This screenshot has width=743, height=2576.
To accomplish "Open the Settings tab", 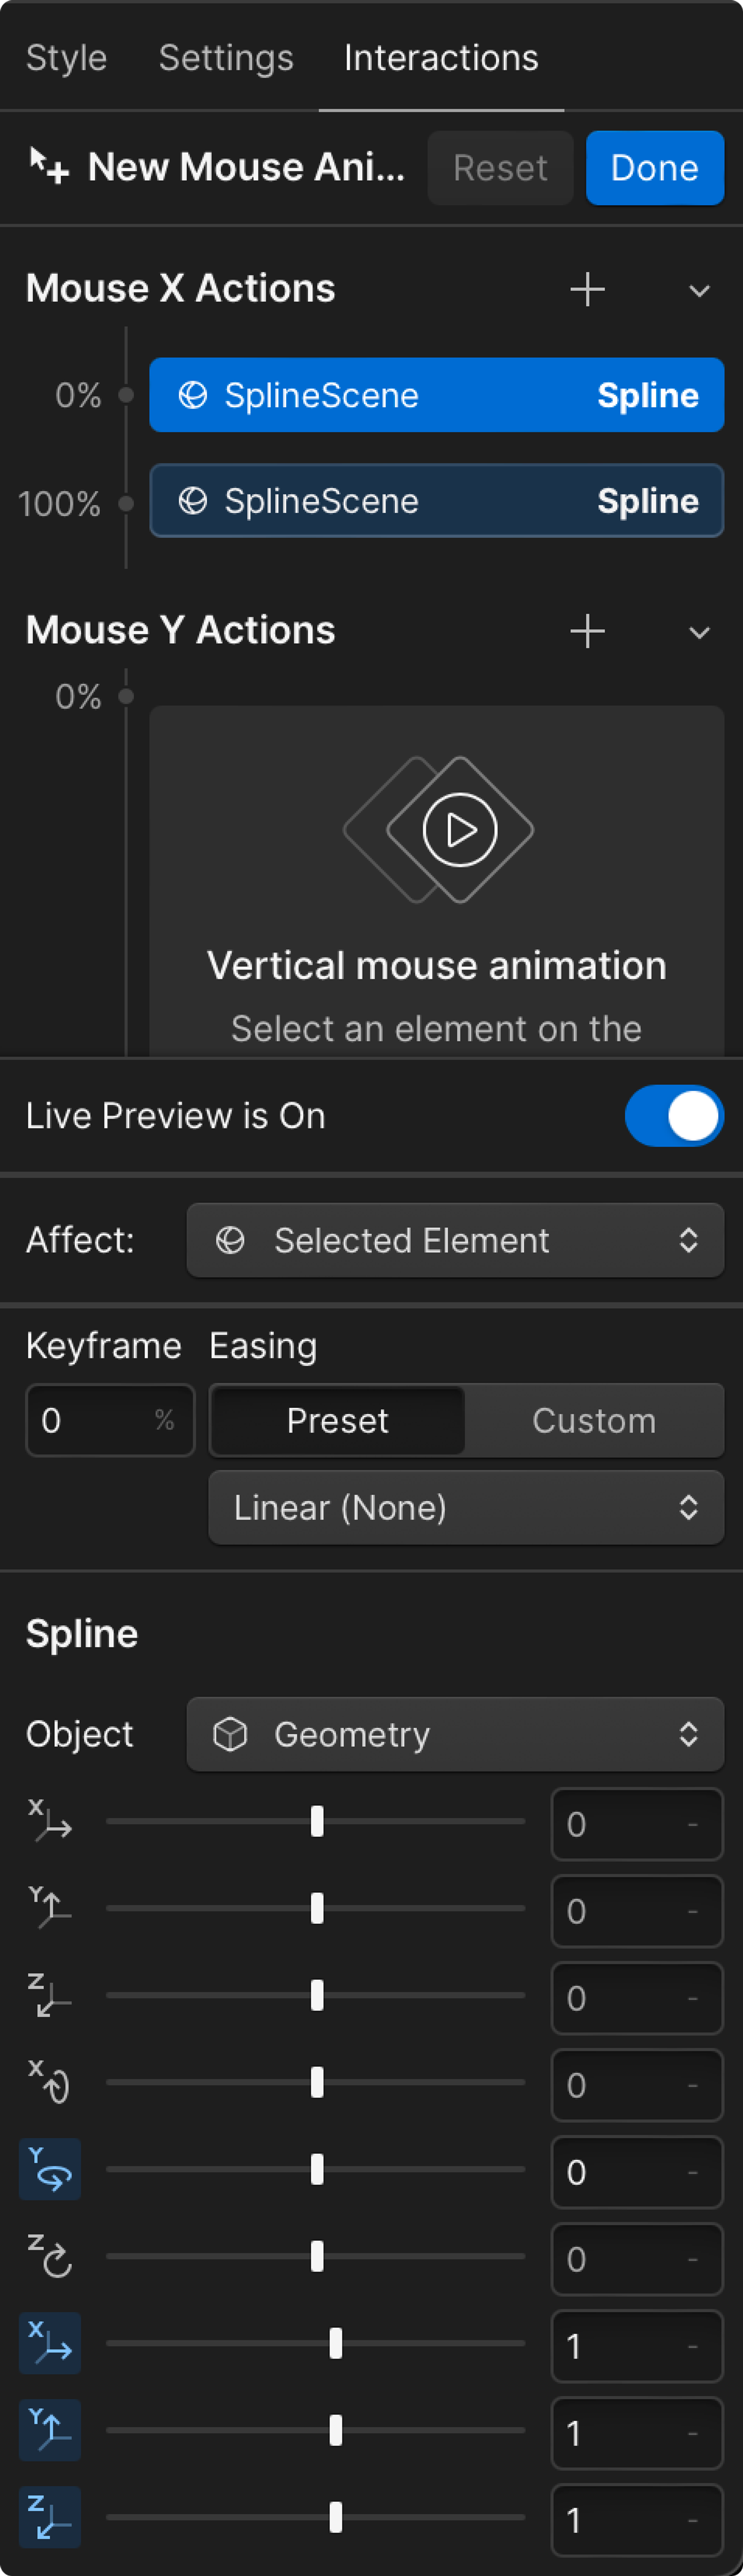I will (226, 58).
